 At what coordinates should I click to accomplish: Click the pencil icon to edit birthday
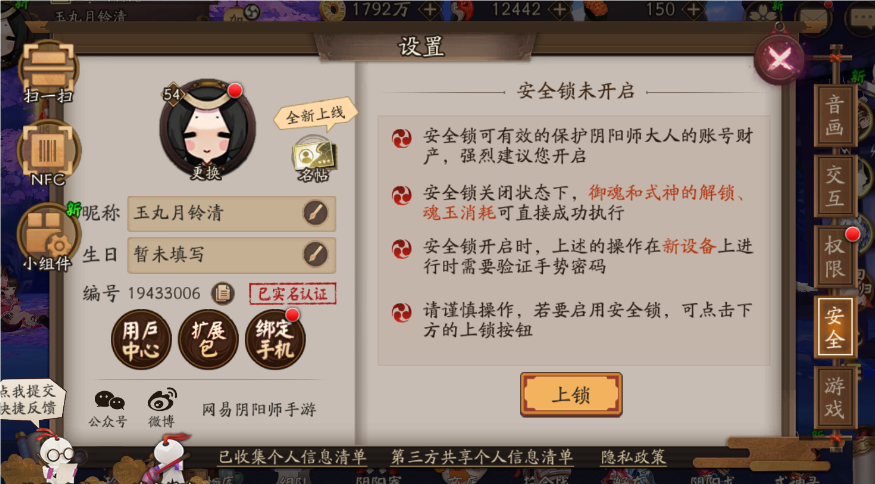[315, 255]
